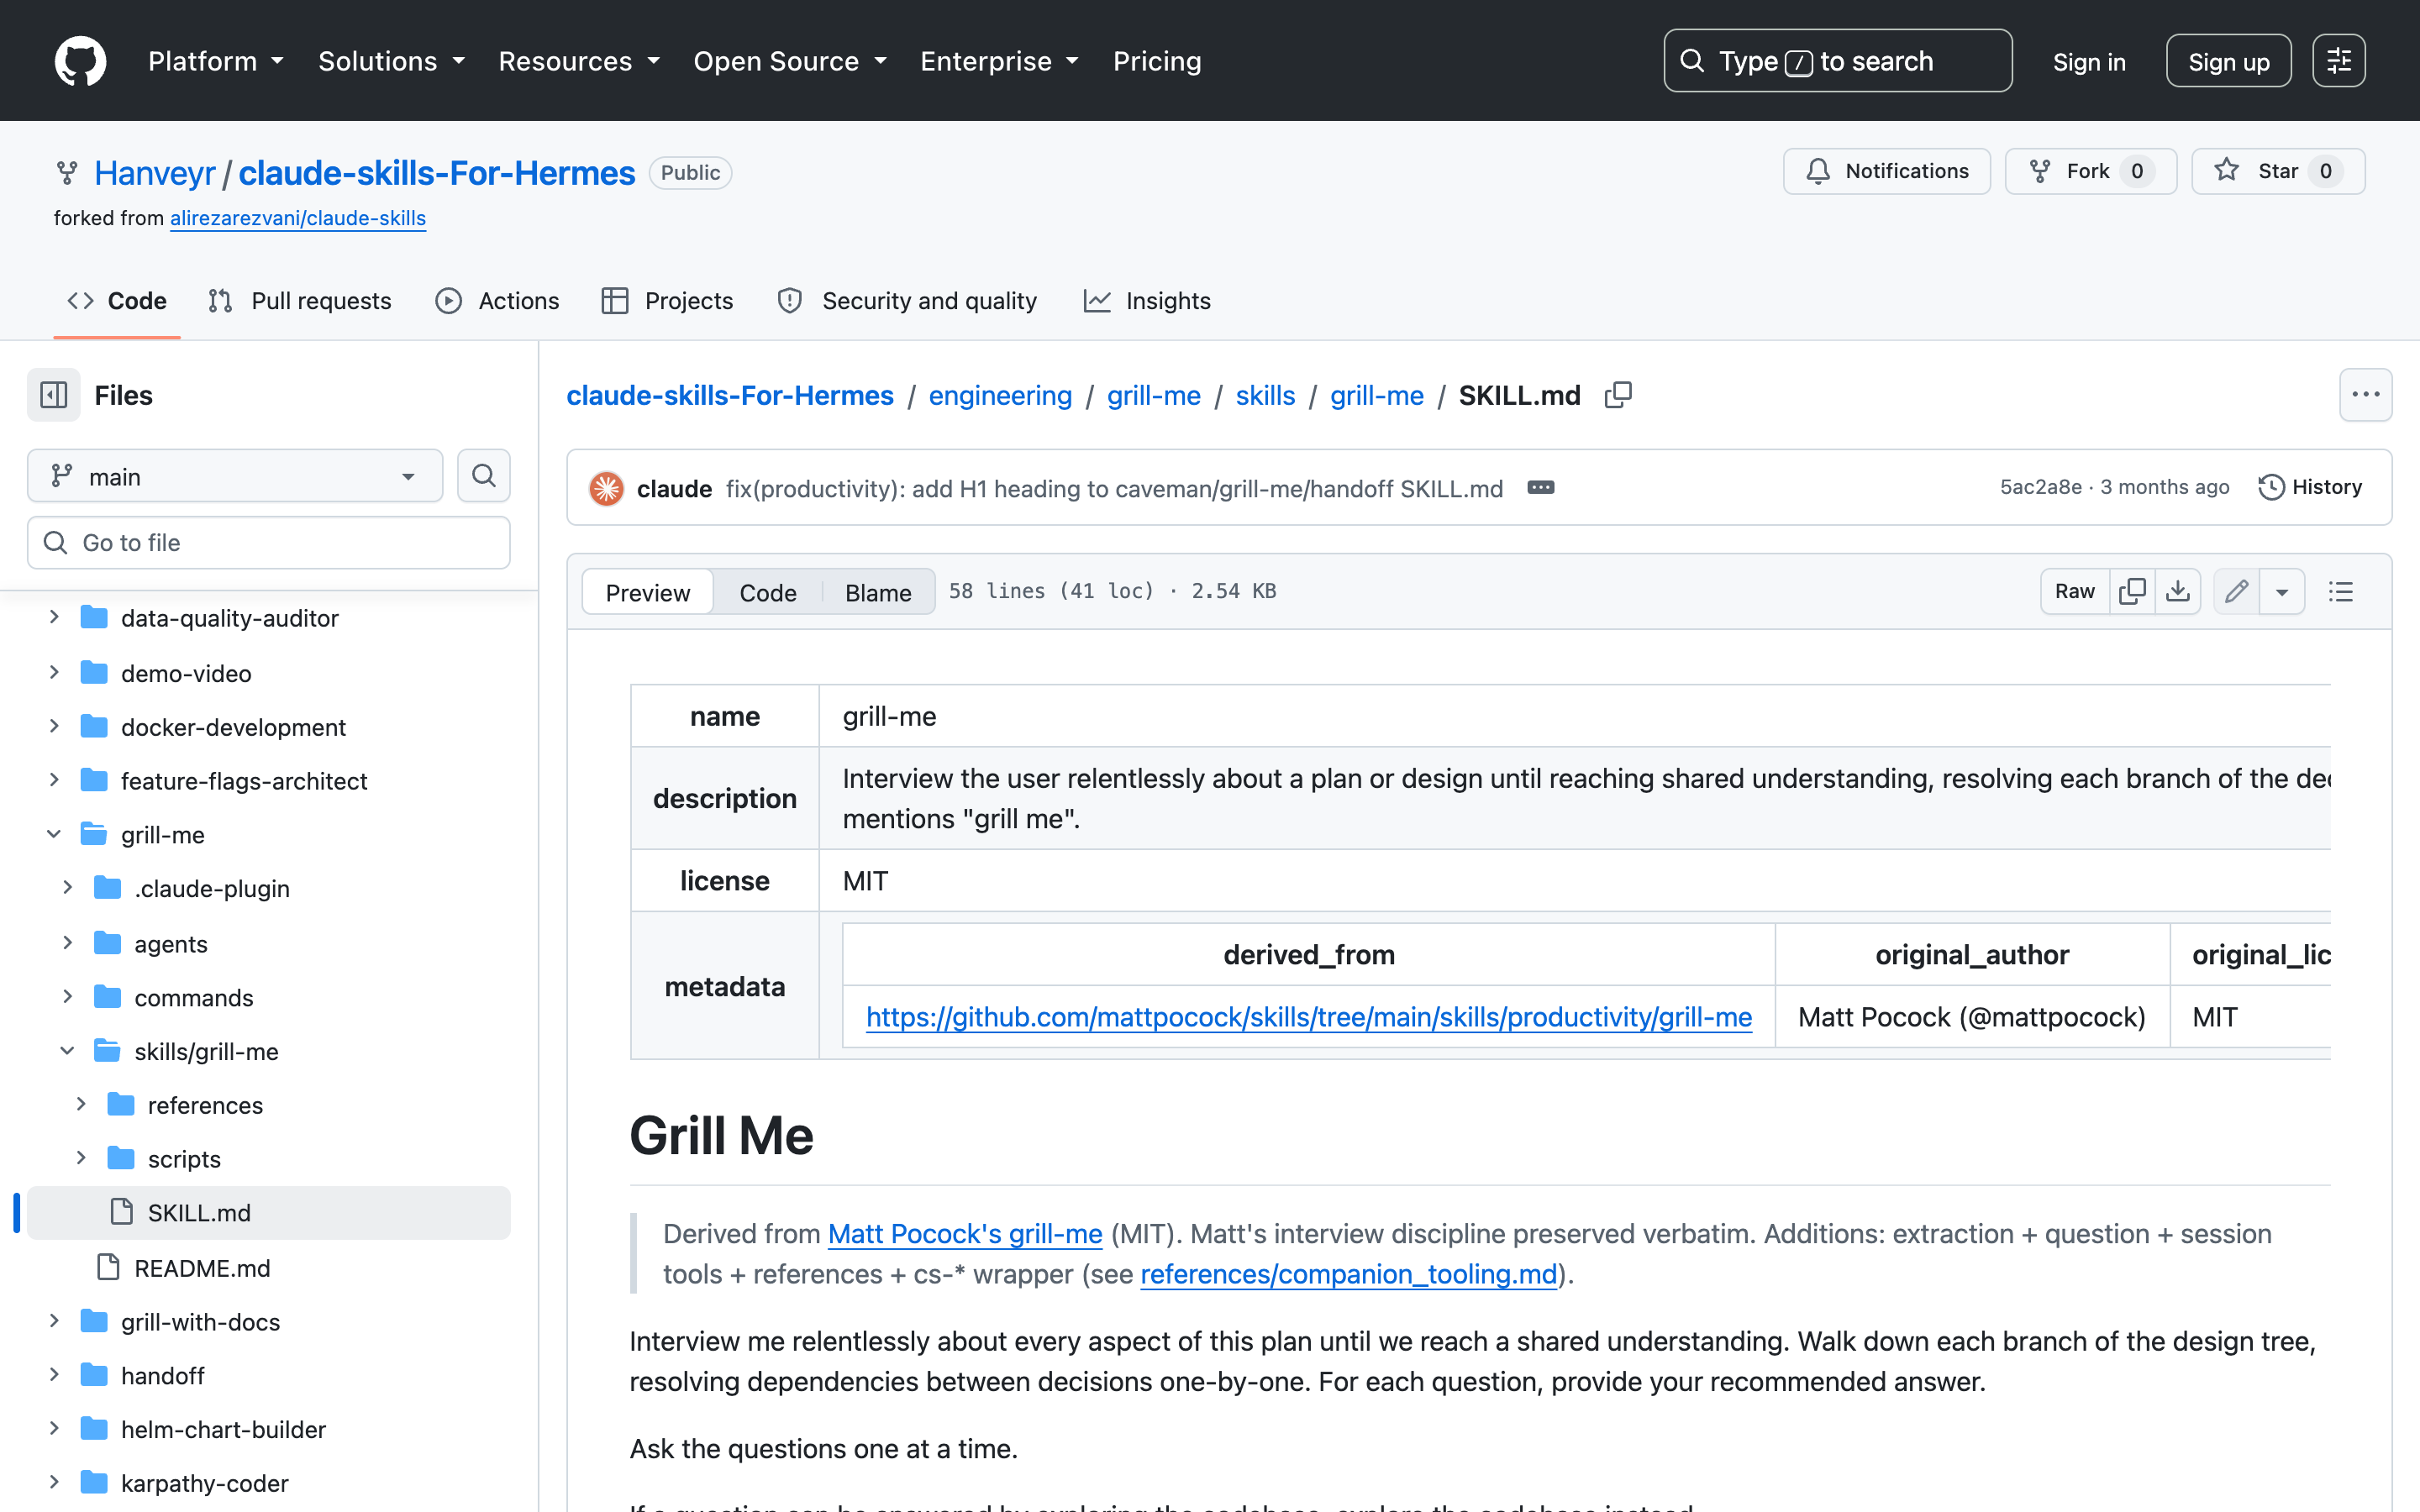Open the Security and quality tab
Viewport: 2420px width, 1512px height.
[907, 301]
